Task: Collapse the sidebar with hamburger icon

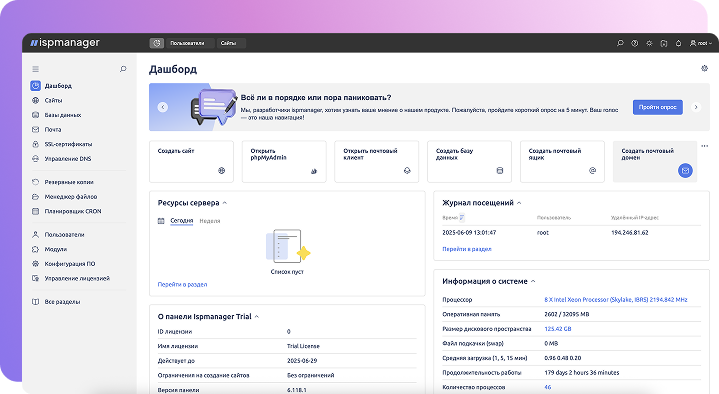Action: click(35, 69)
